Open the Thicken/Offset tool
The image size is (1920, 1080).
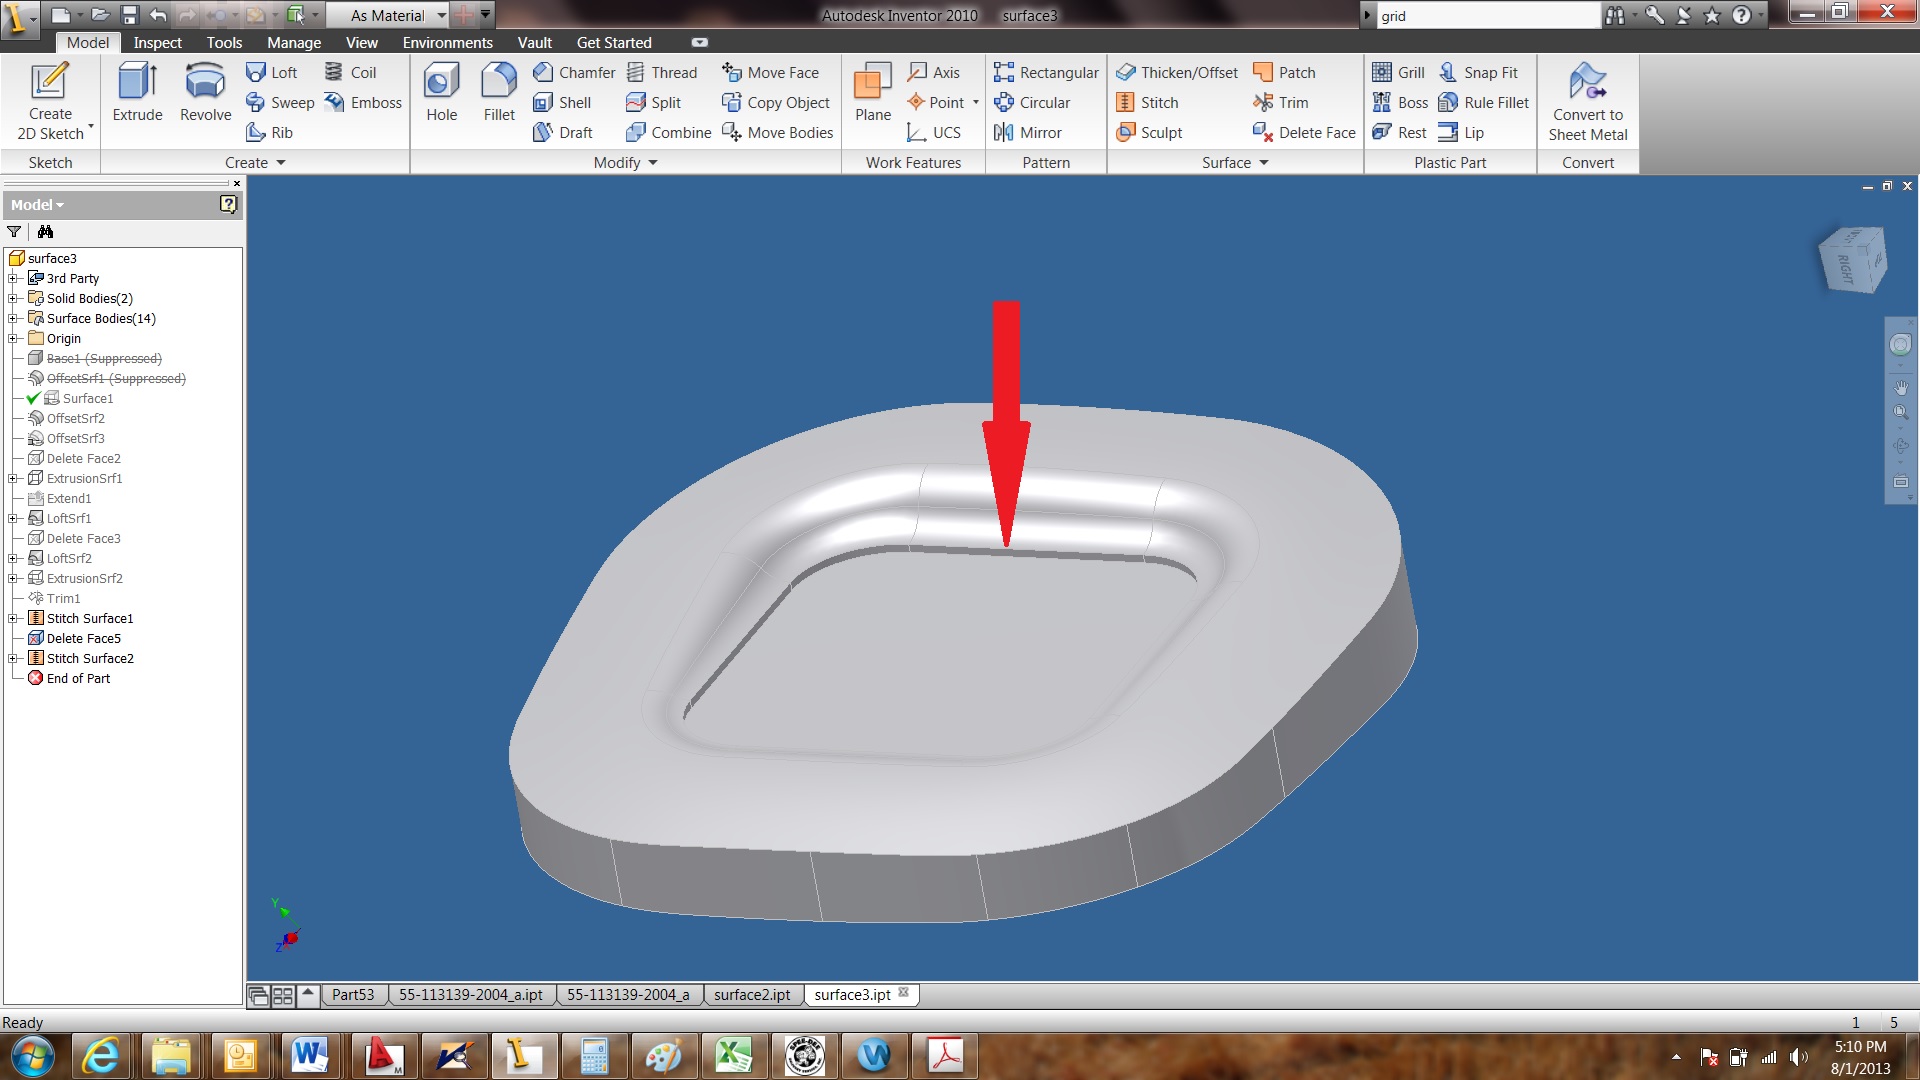1177,72
